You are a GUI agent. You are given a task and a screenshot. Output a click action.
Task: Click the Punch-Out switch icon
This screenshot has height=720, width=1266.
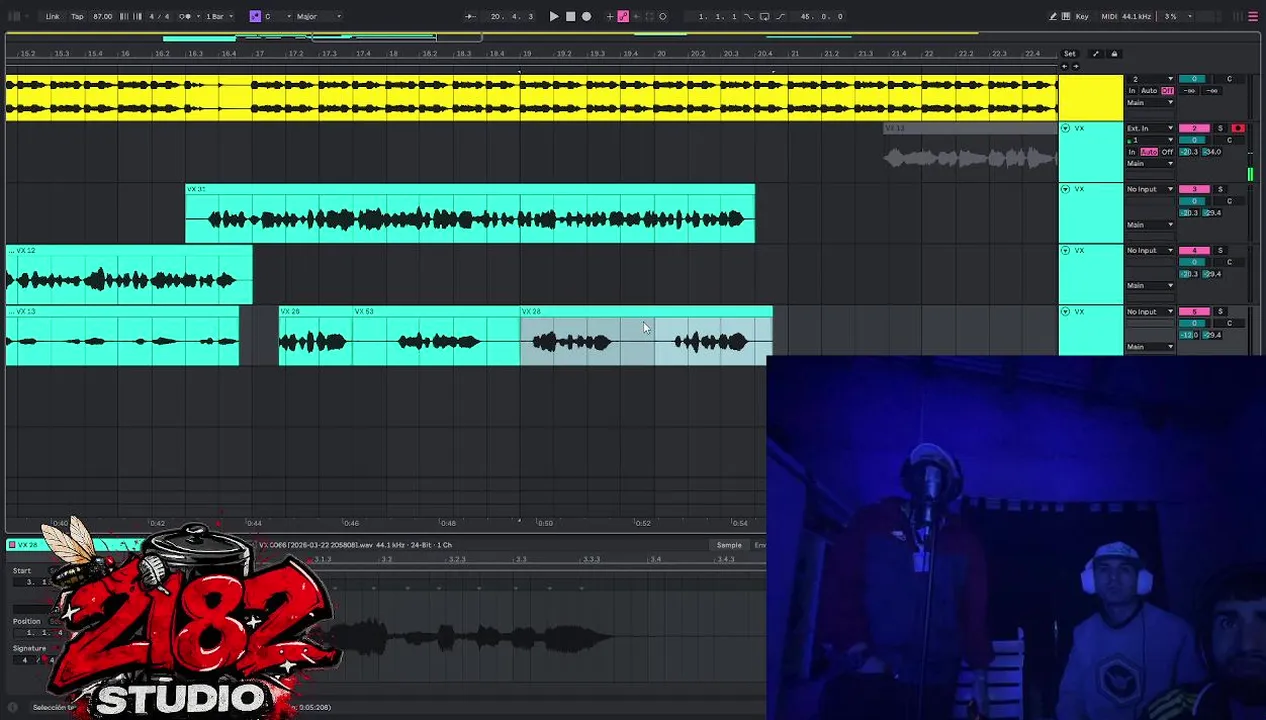(x=781, y=16)
